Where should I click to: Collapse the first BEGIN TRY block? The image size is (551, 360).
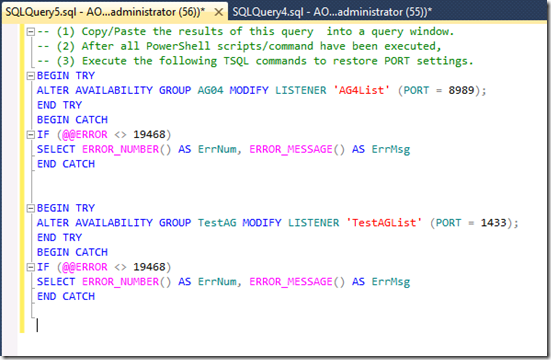31,76
